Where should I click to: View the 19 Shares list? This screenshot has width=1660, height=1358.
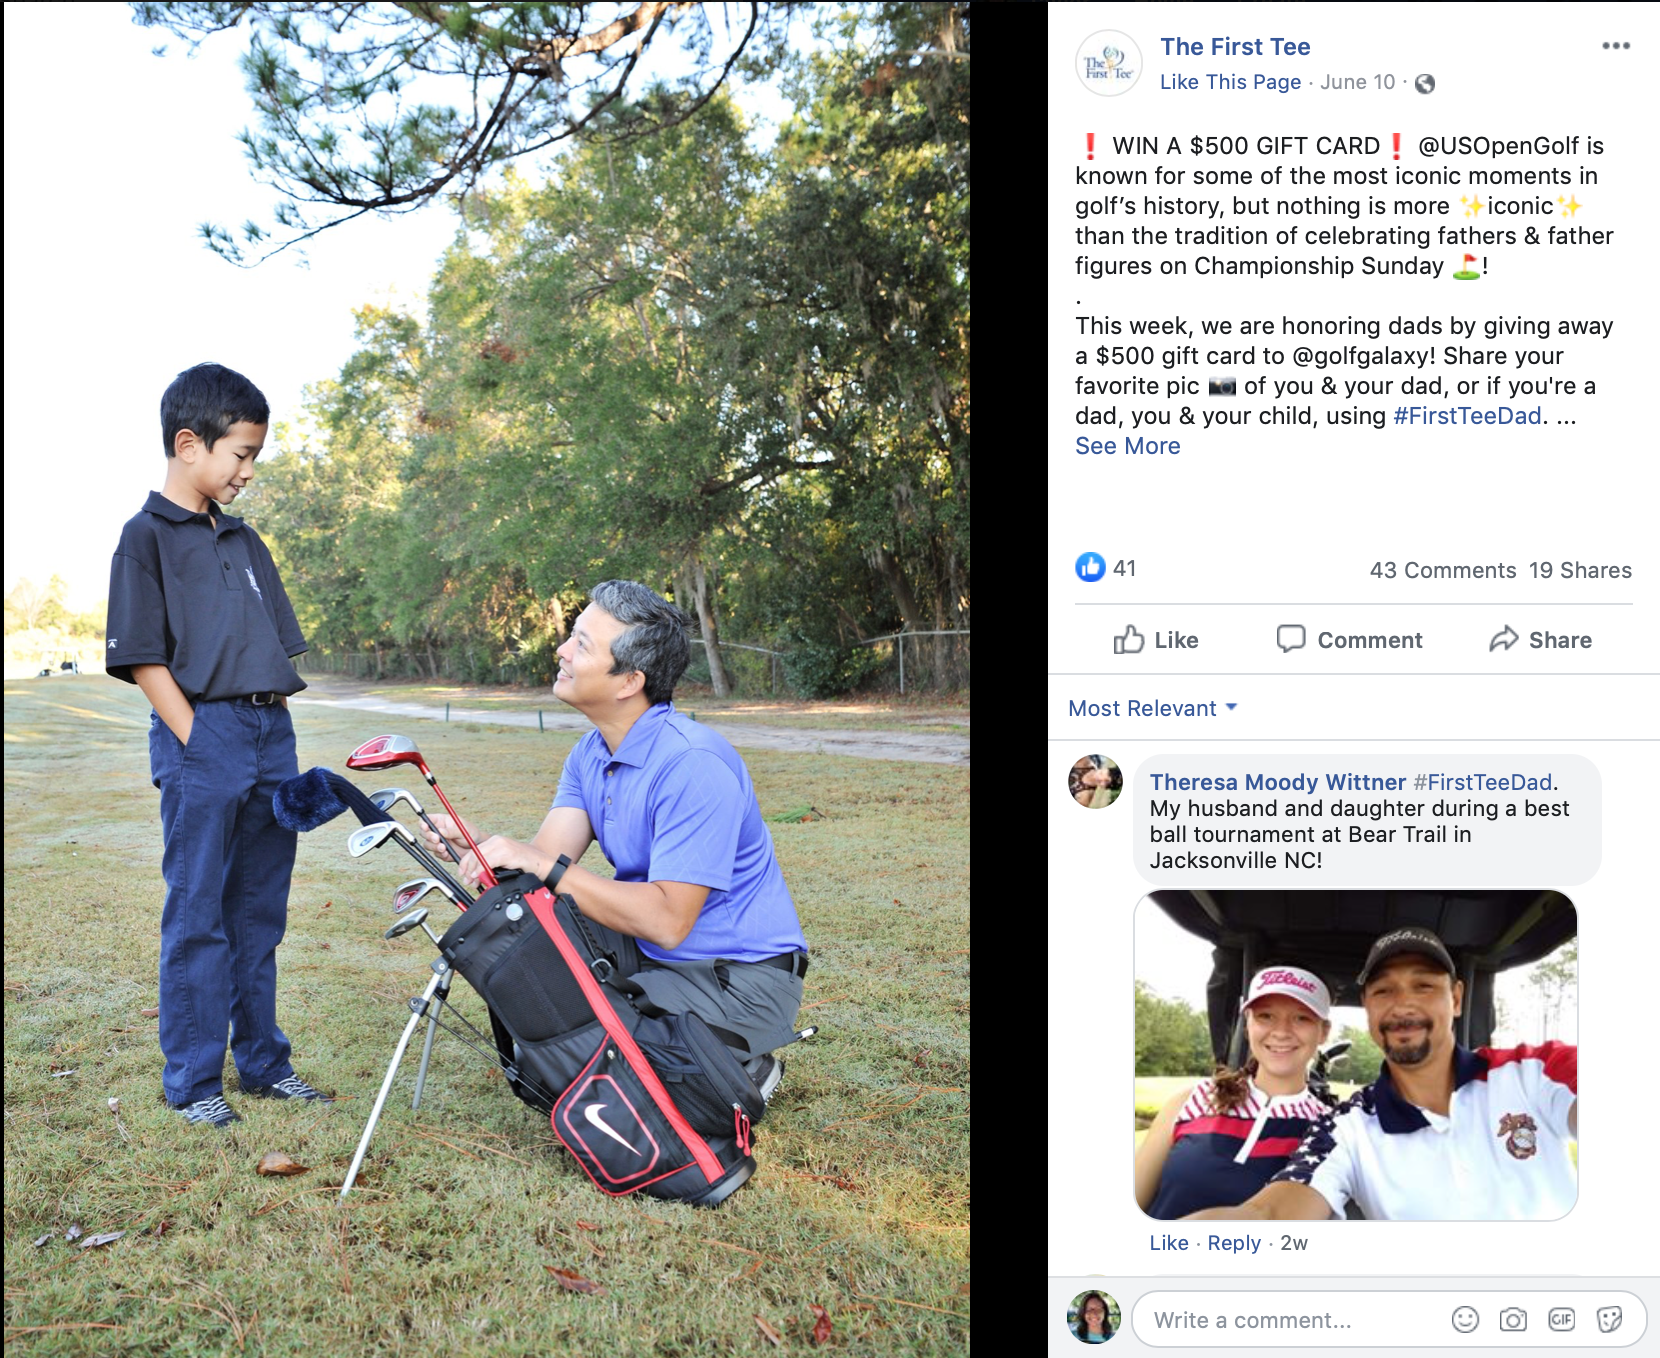click(x=1580, y=570)
